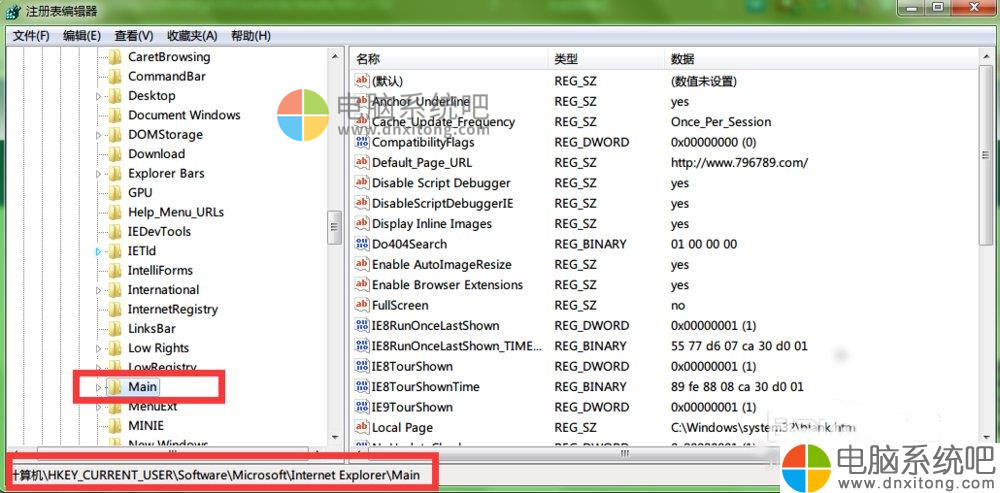The image size is (1000, 493).
Task: Click the GPU folder icon
Action: [115, 193]
